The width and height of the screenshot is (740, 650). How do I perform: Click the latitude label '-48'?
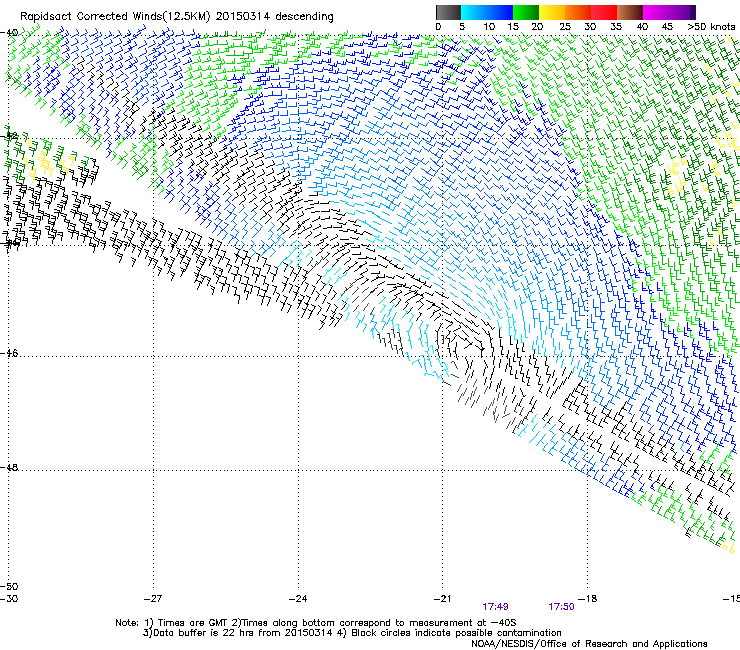click(10, 467)
